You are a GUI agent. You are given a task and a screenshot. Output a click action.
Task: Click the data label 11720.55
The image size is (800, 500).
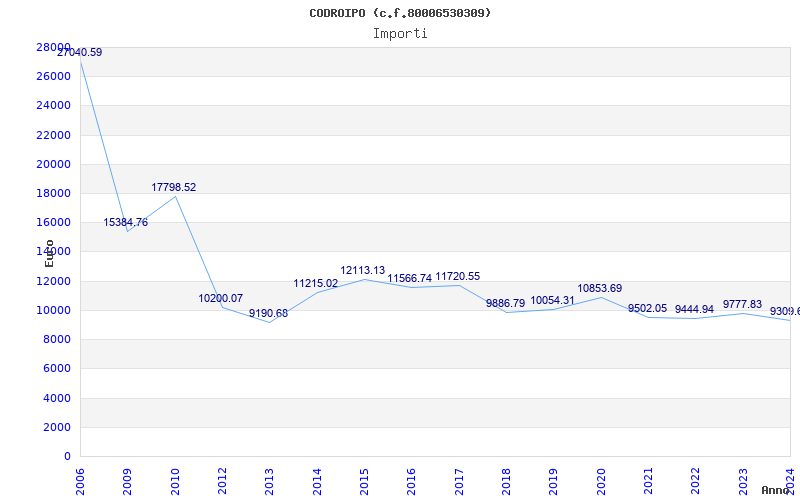pos(458,277)
